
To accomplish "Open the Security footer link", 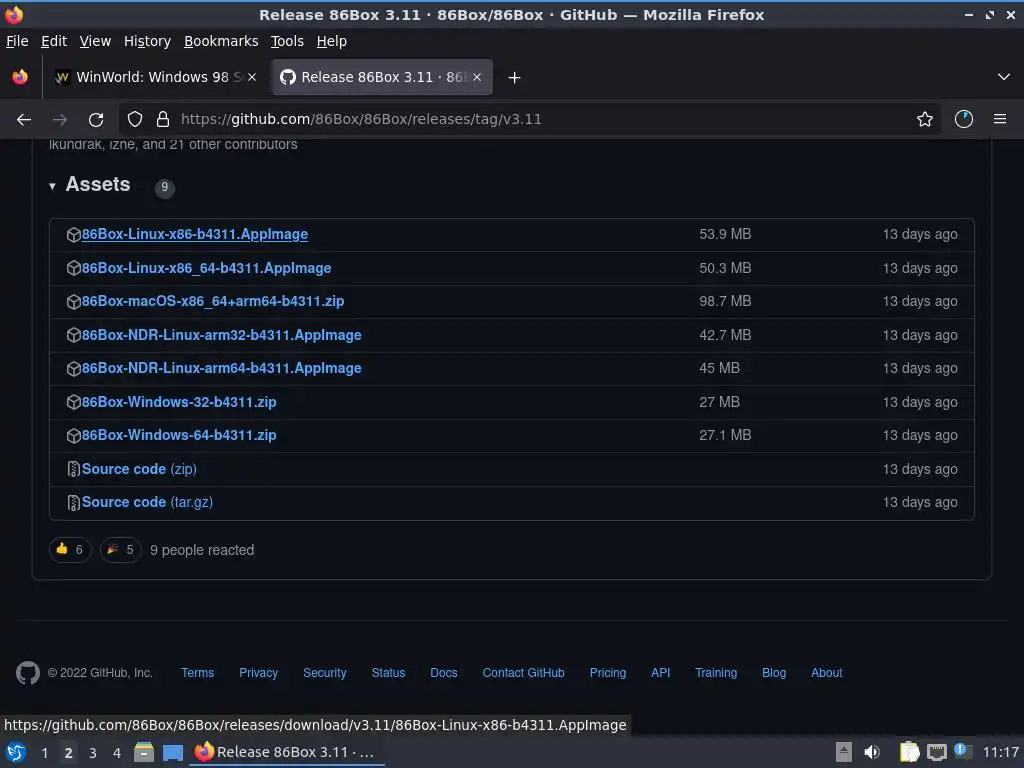I will 325,673.
